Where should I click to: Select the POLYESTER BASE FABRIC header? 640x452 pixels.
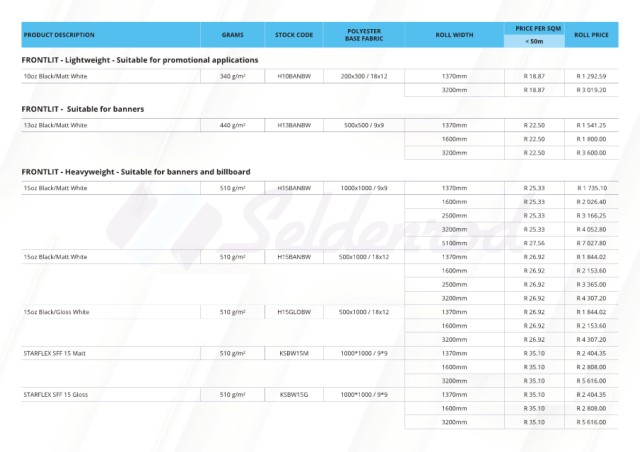click(364, 35)
